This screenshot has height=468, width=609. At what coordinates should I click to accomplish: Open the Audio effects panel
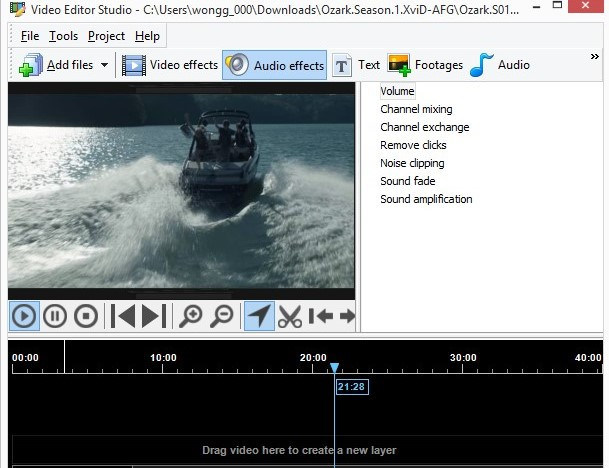[274, 65]
